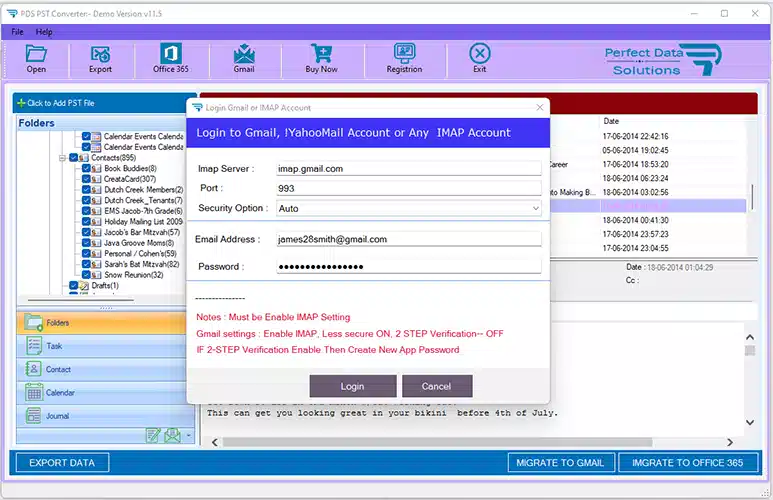
Task: Switch to the Calendar tab
Action: 103,393
